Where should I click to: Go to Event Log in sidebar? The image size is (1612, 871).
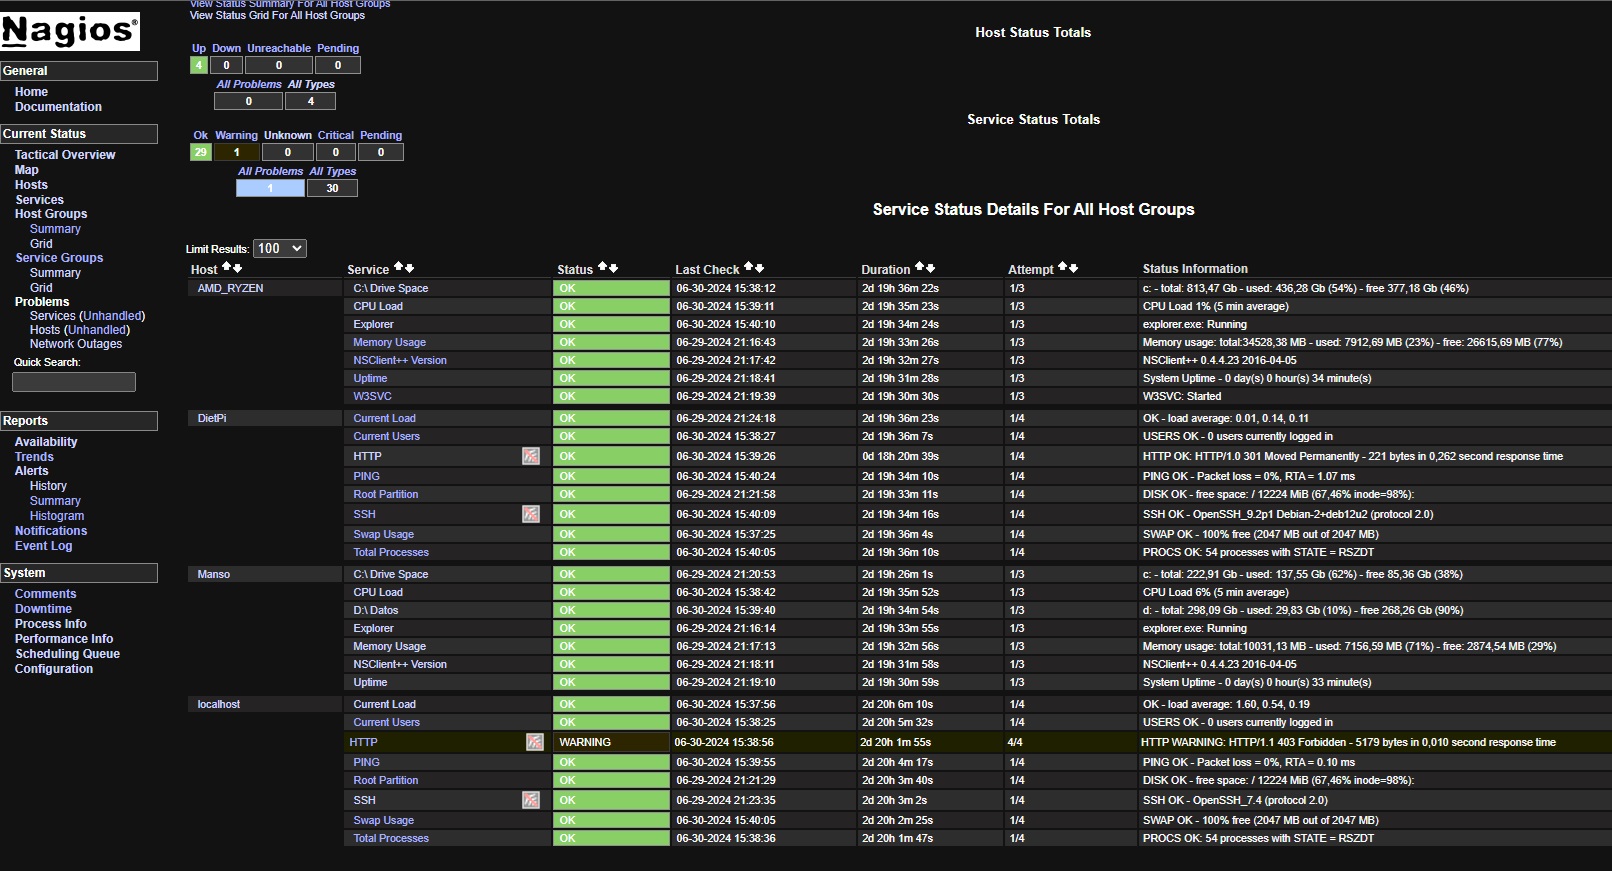(x=43, y=546)
